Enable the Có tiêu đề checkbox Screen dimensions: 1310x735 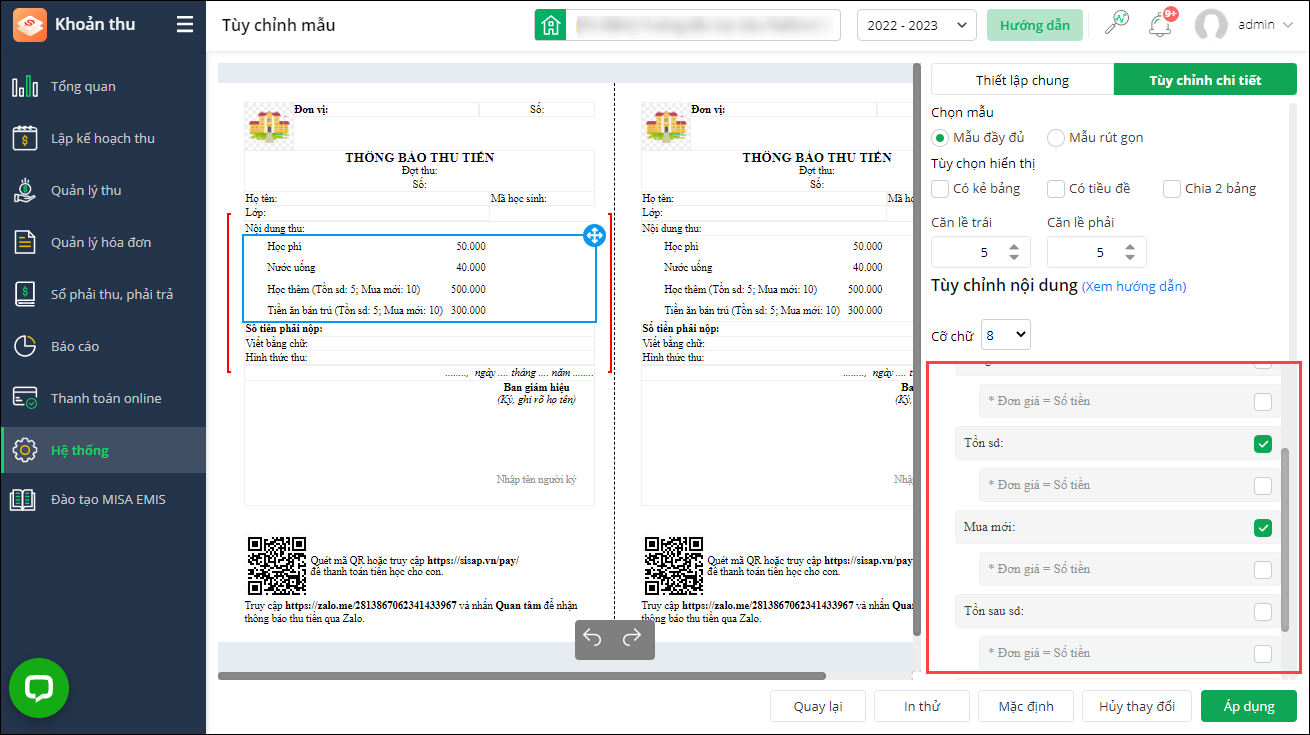tap(1056, 188)
